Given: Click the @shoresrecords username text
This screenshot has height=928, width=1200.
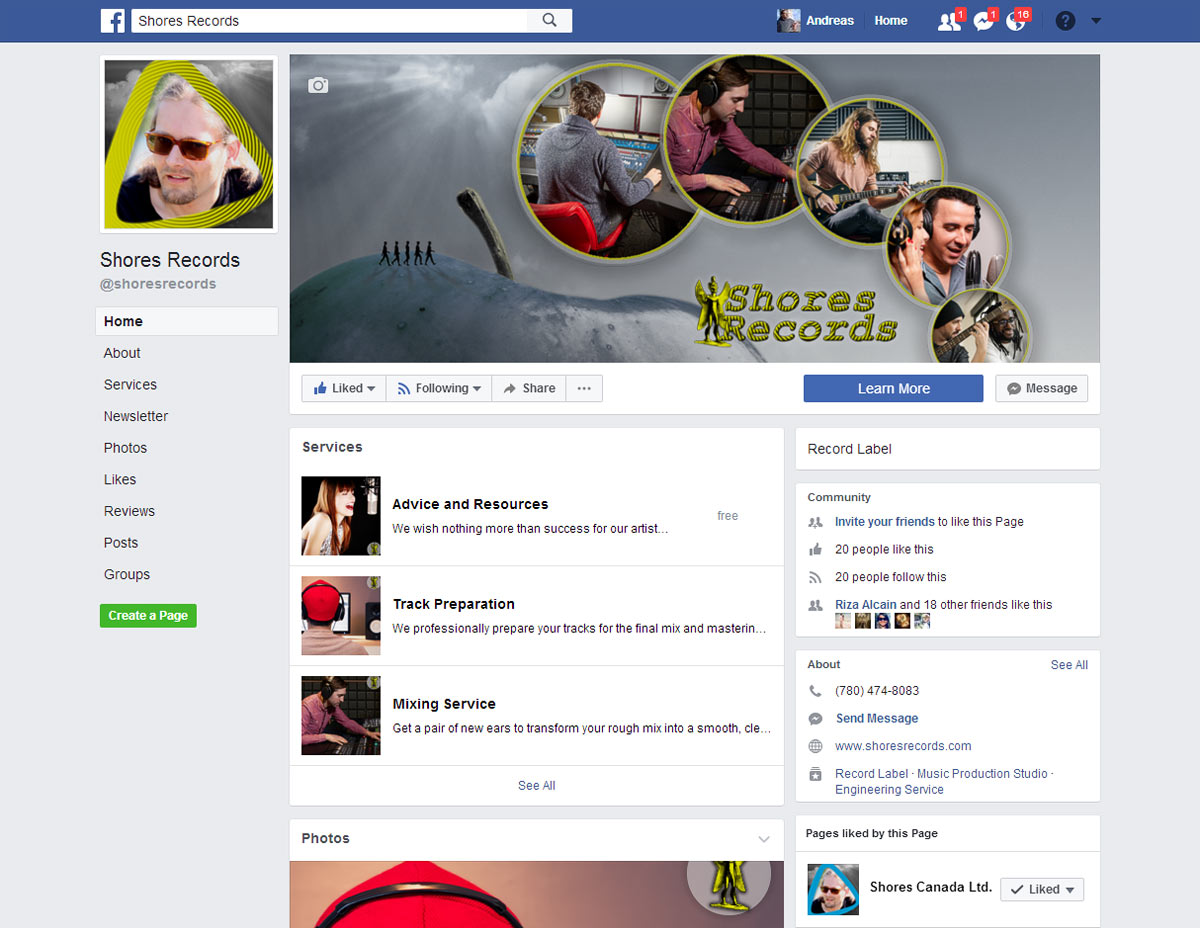Looking at the screenshot, I should (x=158, y=284).
